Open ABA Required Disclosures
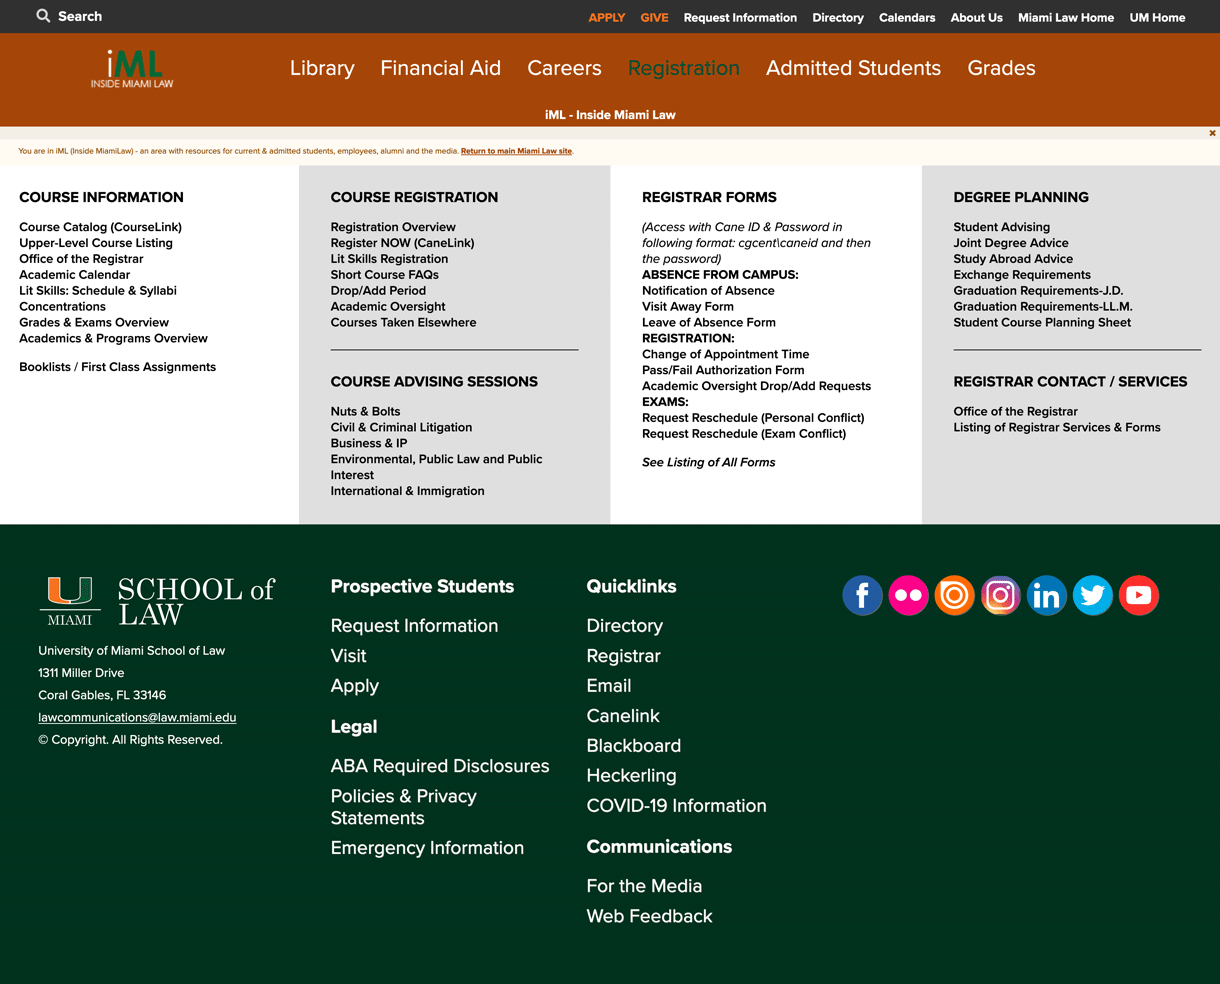This screenshot has height=984, width=1220. [440, 766]
